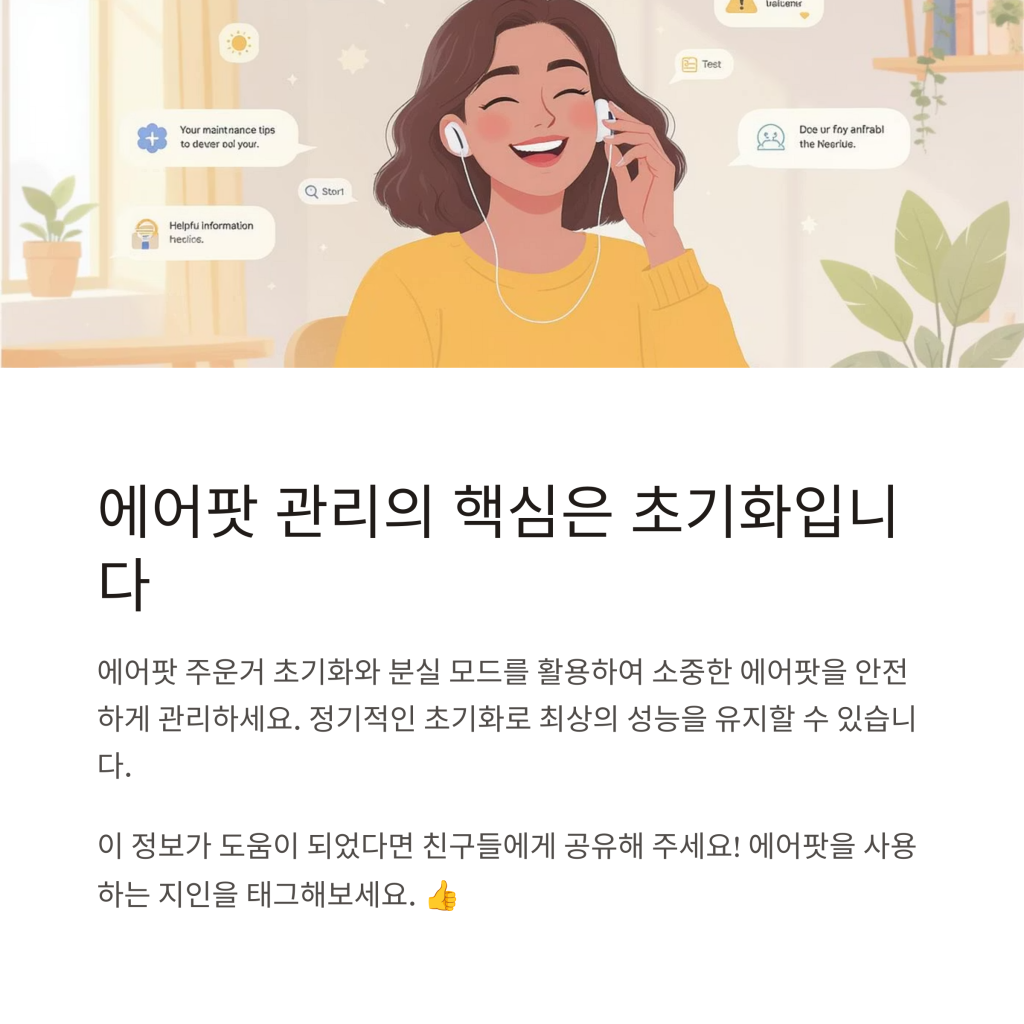Click the star sparkle decoration near sun

pos(353,59)
